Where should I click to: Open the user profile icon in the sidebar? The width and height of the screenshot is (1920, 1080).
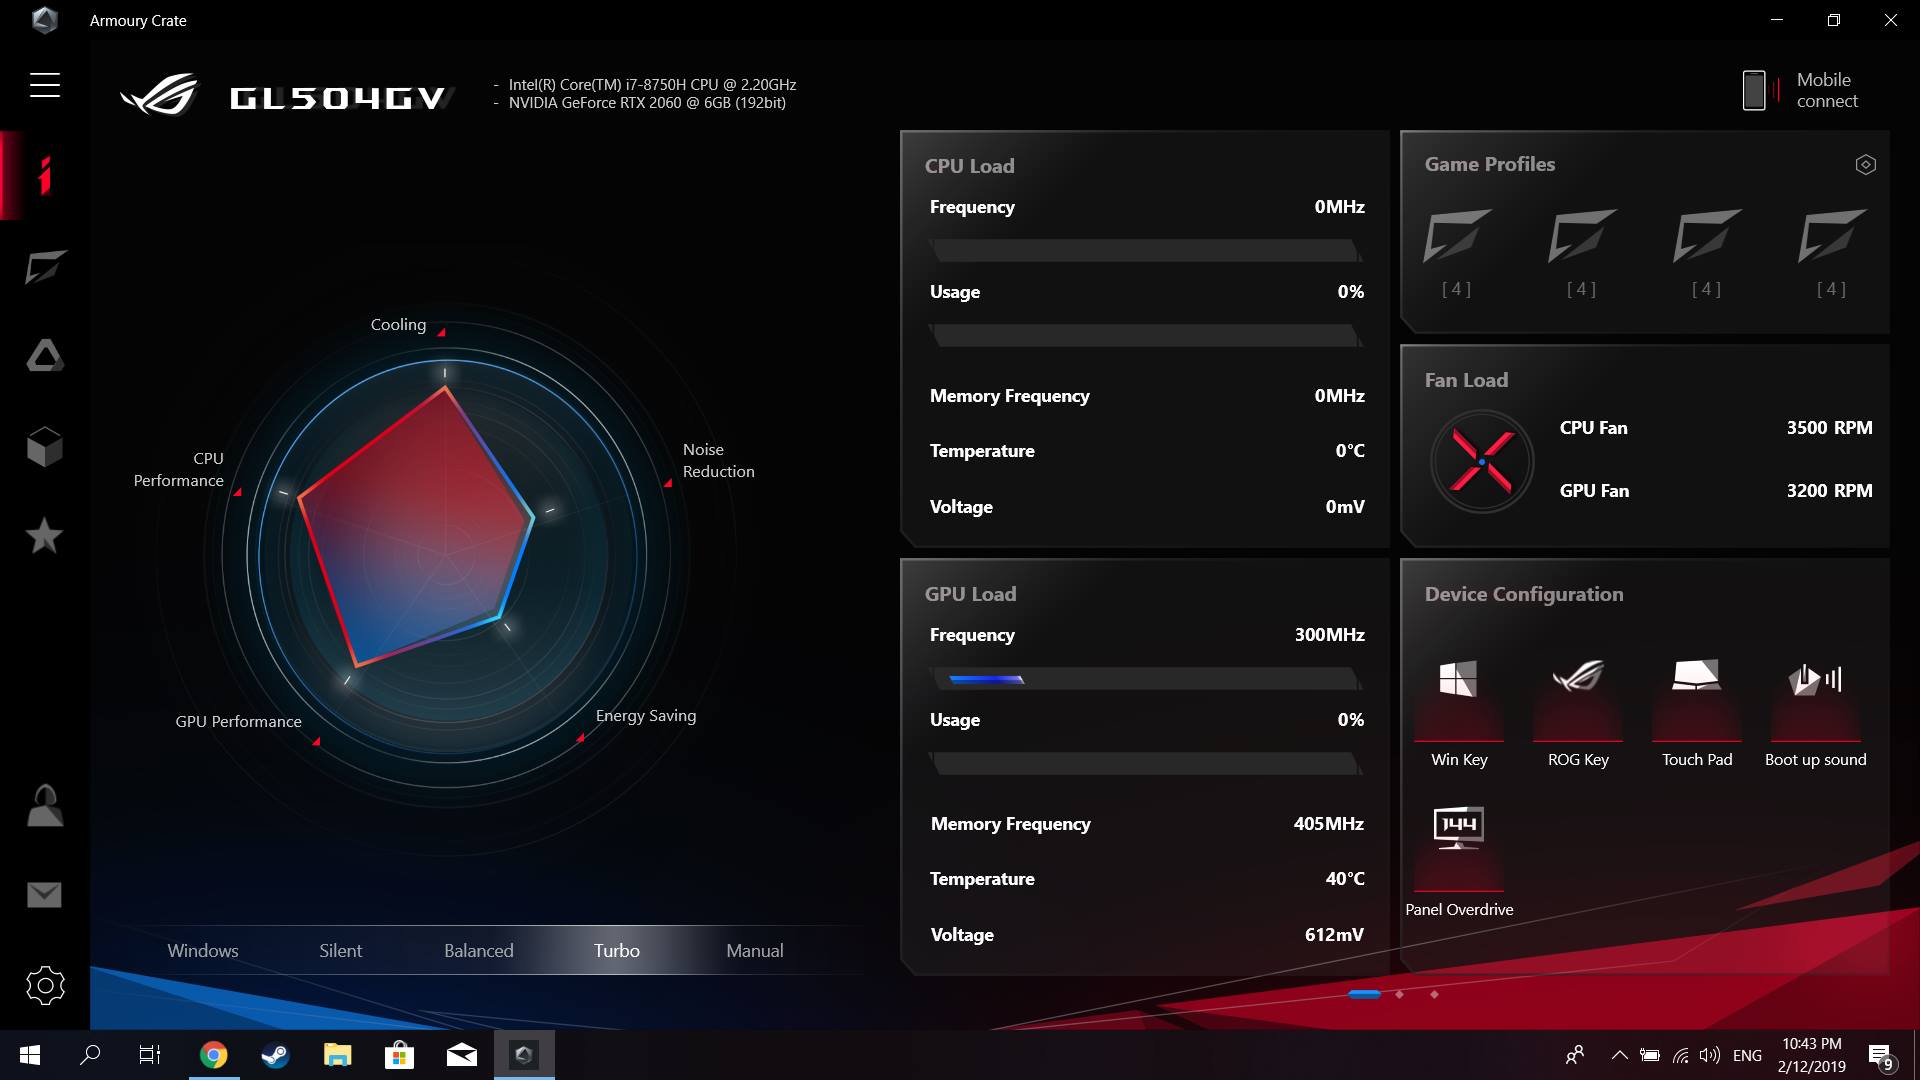45,805
